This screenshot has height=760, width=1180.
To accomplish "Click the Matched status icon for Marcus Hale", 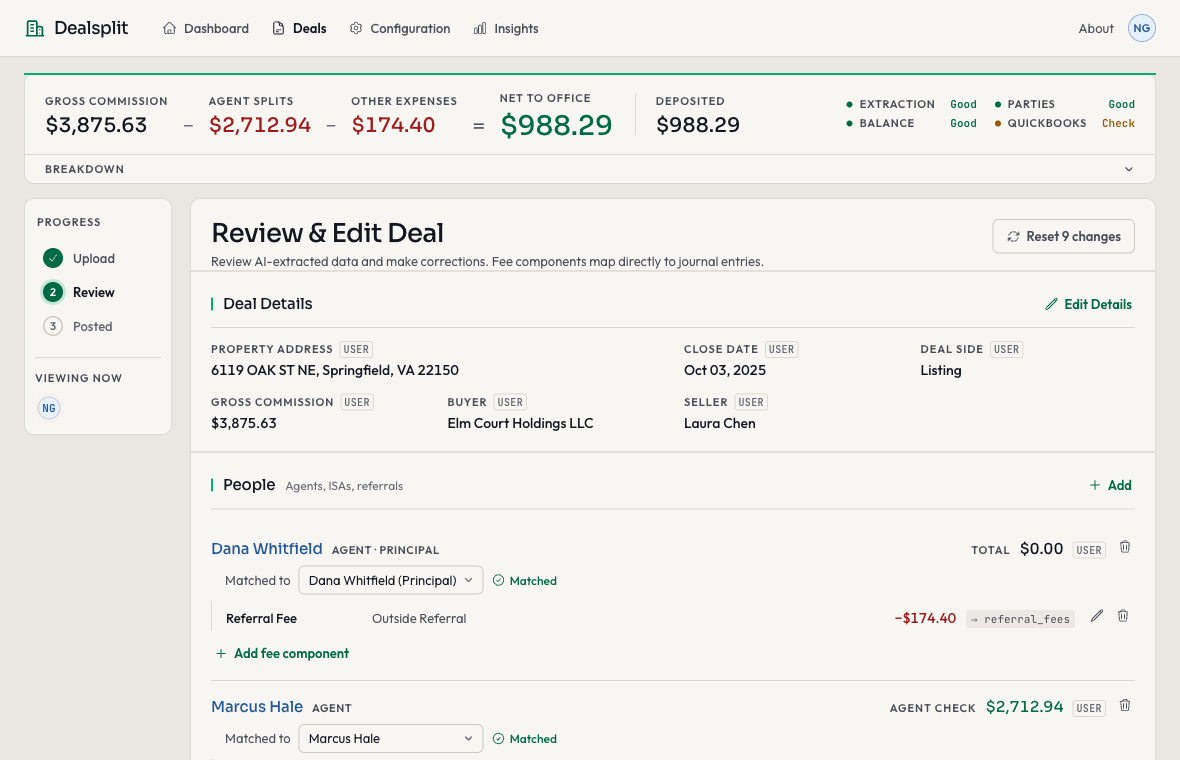I will (498, 739).
